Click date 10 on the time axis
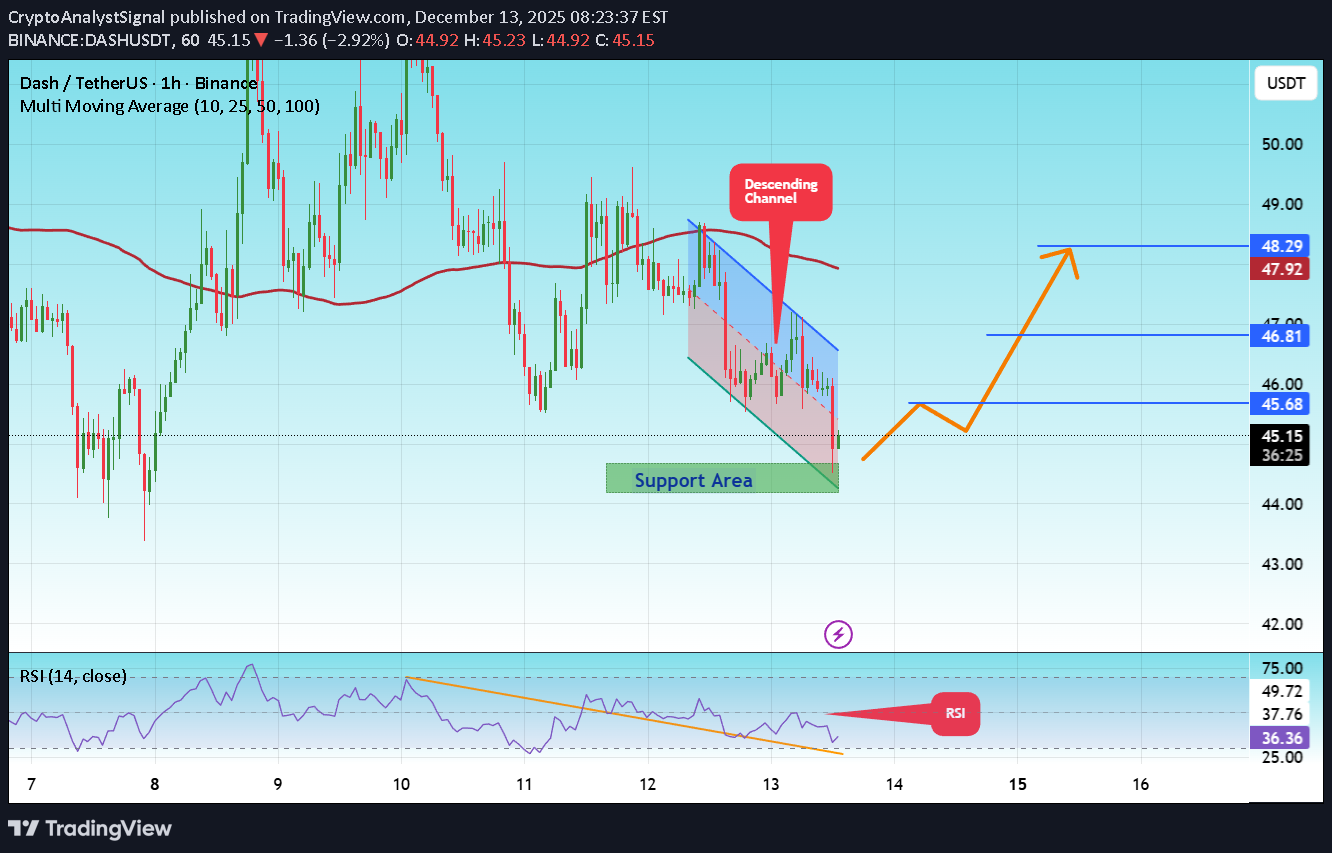This screenshot has width=1332, height=853. [x=401, y=785]
